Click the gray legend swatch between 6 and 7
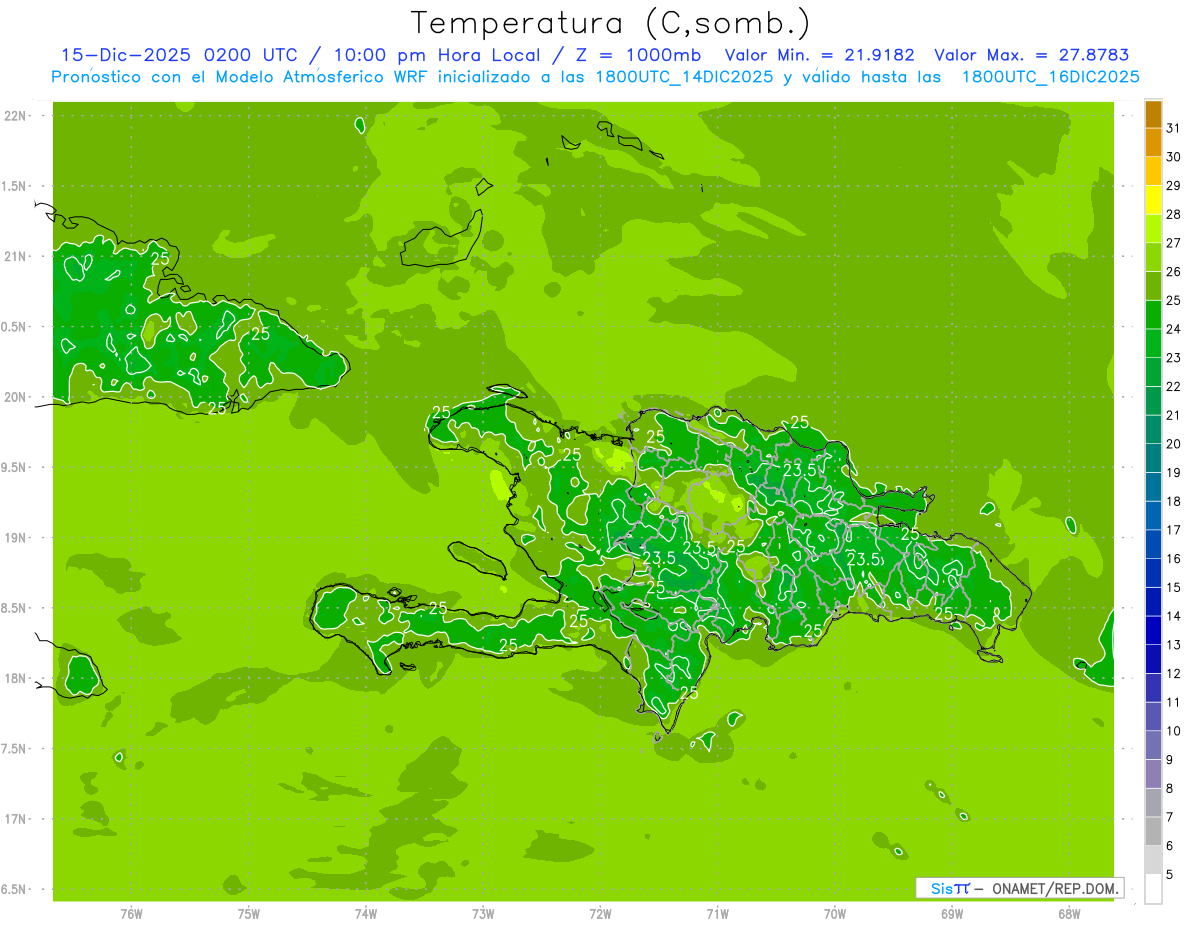The image size is (1200, 927). click(1153, 831)
